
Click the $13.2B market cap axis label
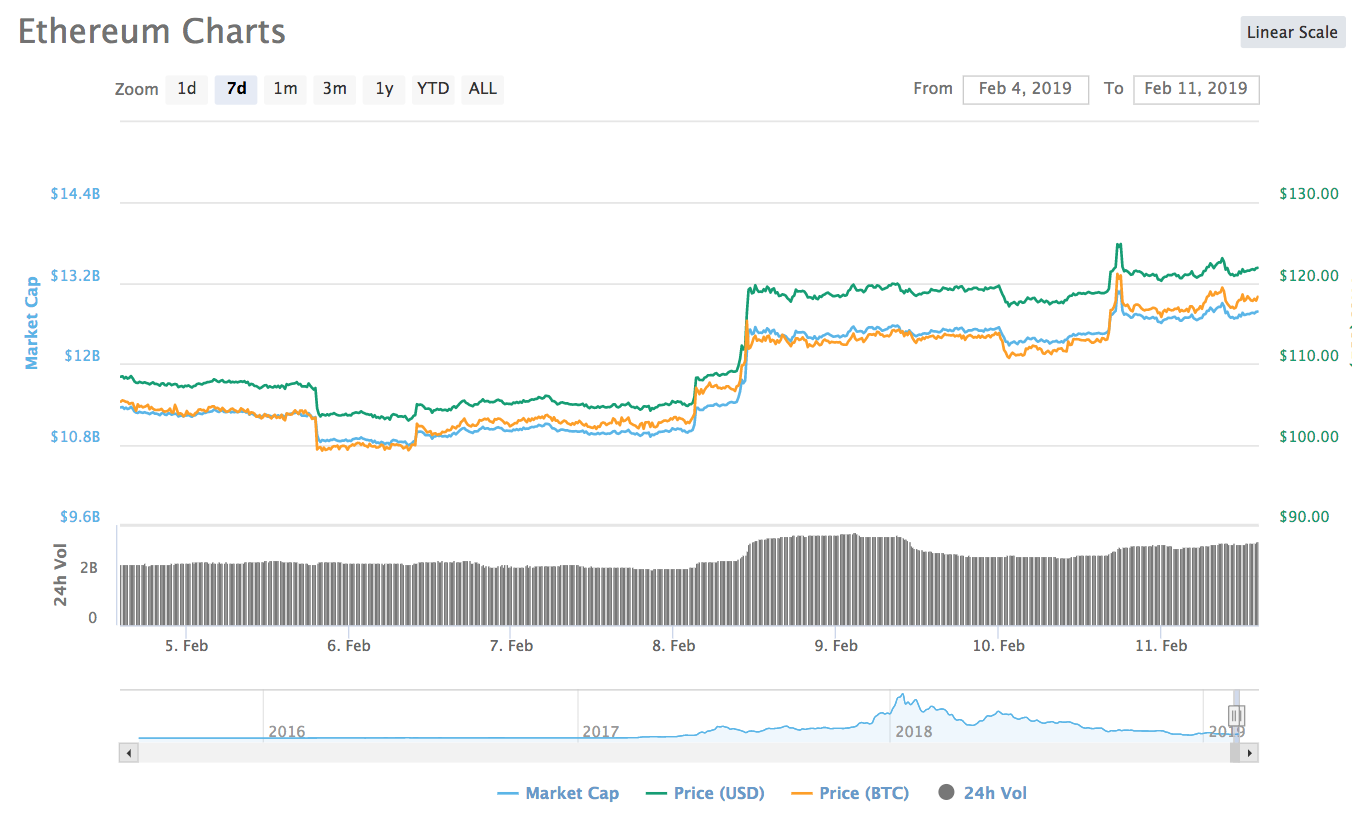click(x=75, y=275)
